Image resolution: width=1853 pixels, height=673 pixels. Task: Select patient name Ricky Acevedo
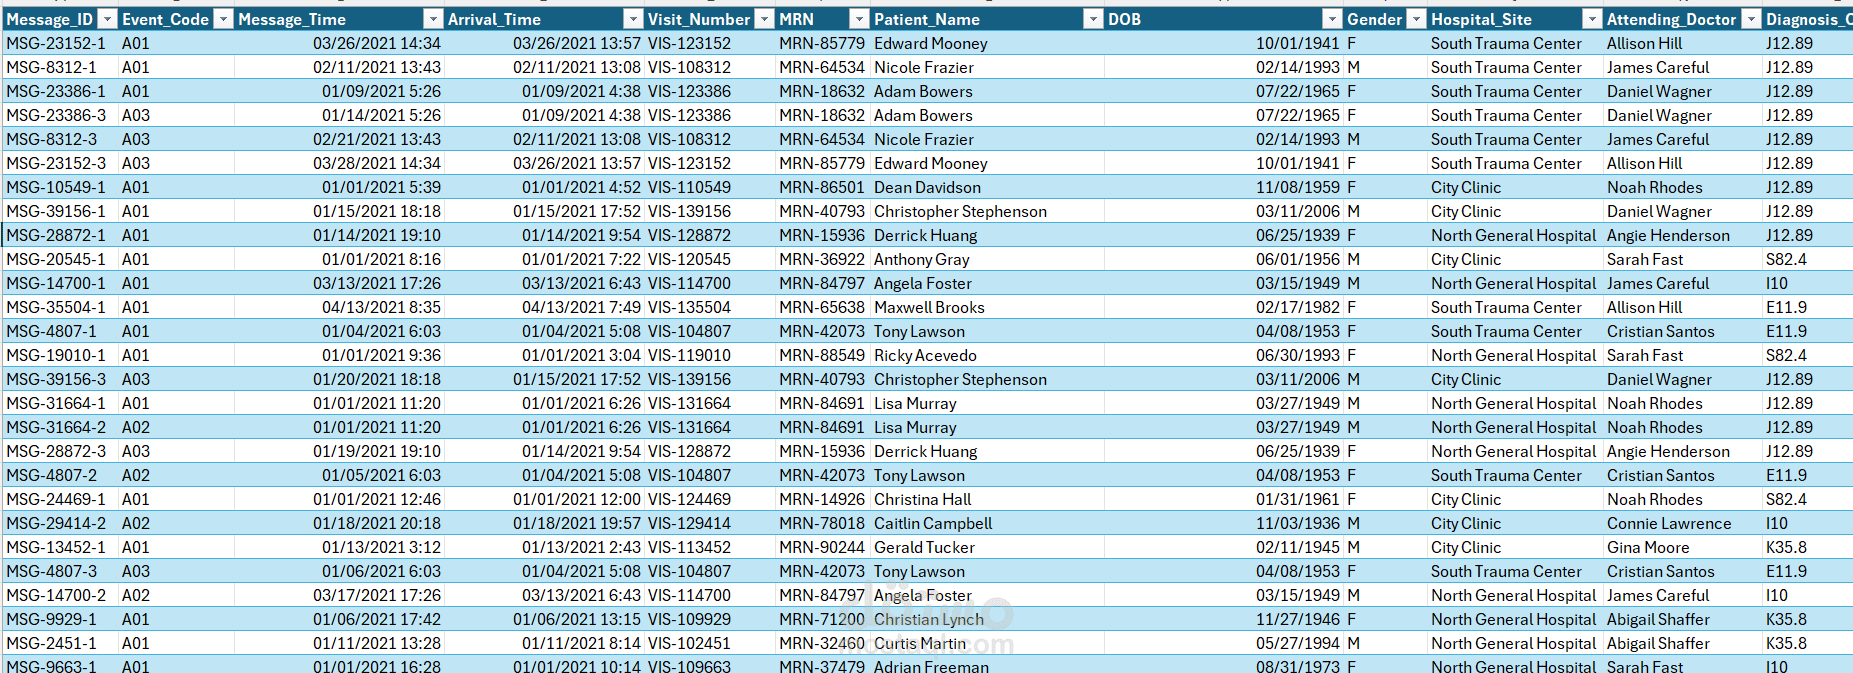click(925, 355)
